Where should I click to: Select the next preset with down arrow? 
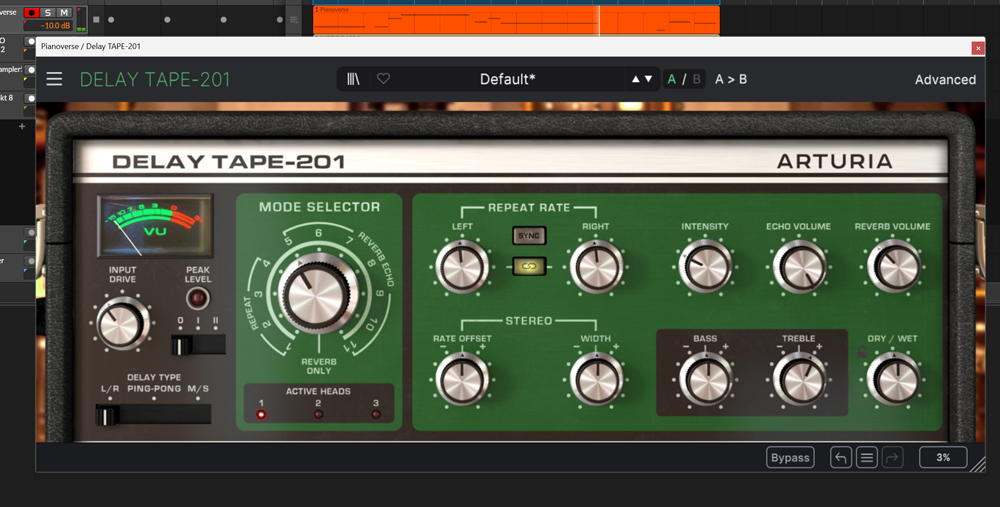649,79
